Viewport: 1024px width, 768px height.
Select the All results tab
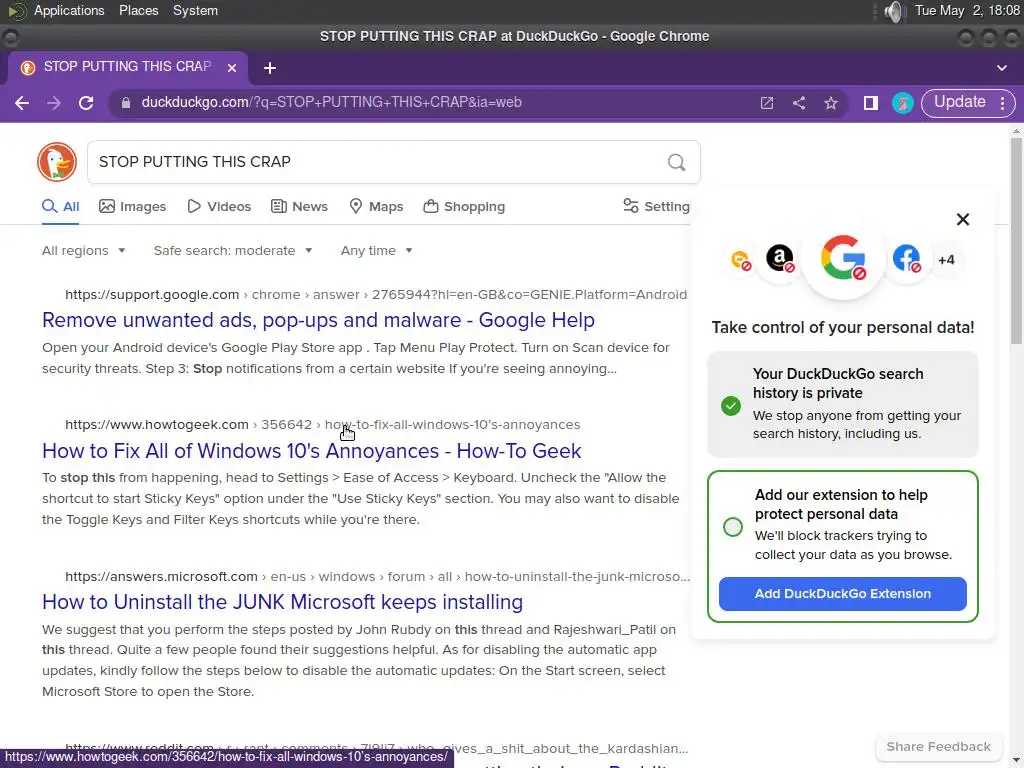61,206
